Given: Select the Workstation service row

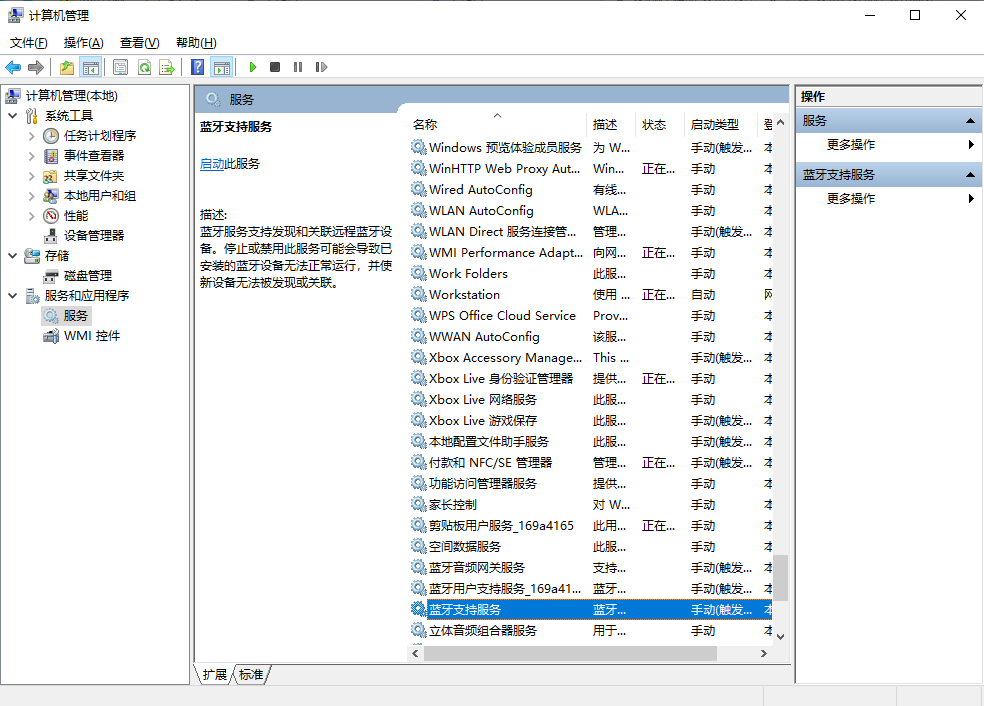Looking at the screenshot, I should [x=464, y=295].
